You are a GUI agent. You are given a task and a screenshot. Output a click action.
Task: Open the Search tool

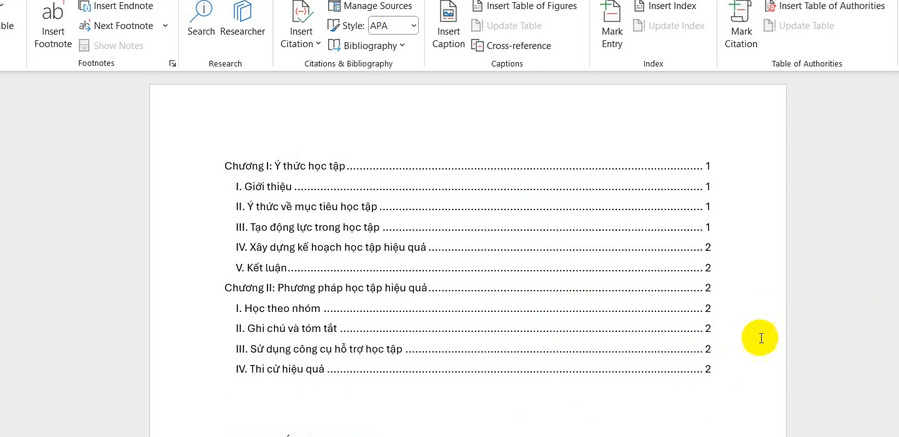tap(201, 19)
